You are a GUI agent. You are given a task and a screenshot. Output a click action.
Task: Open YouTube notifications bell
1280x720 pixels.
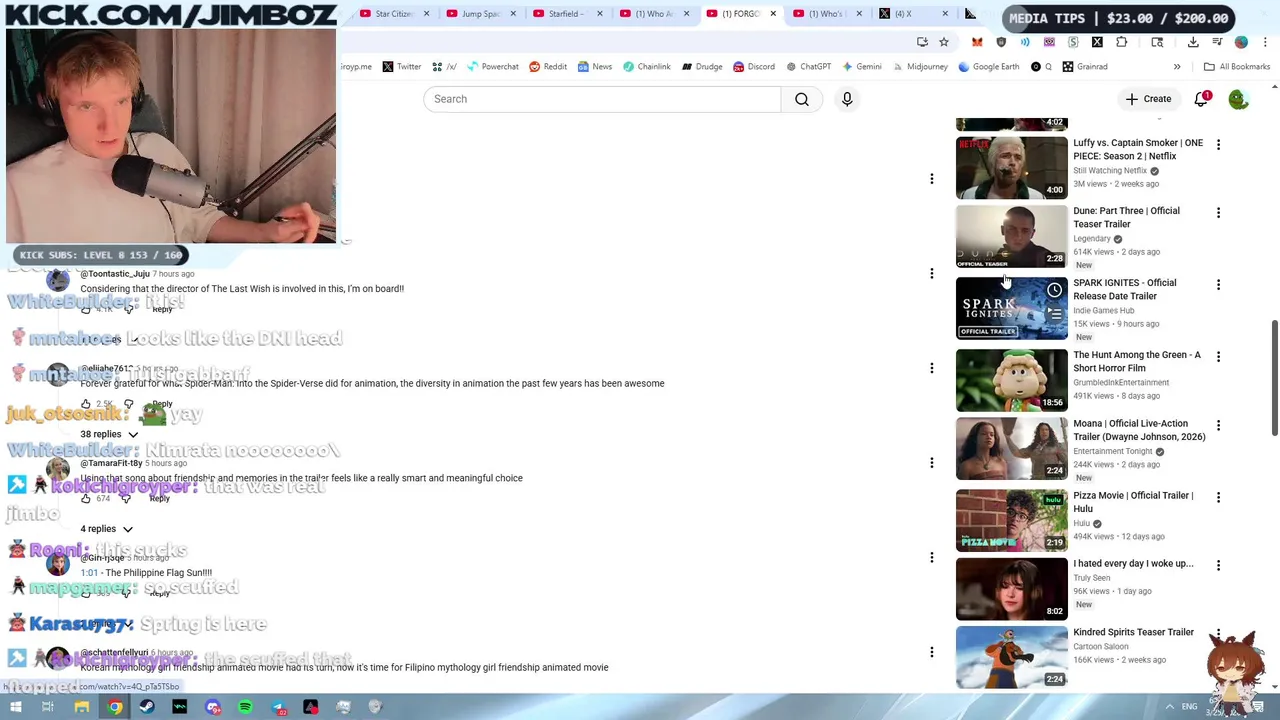pyautogui.click(x=1201, y=99)
